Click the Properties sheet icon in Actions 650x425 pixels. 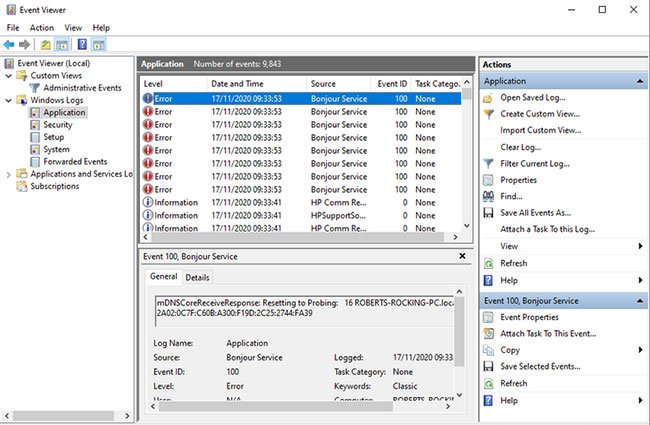[x=488, y=180]
